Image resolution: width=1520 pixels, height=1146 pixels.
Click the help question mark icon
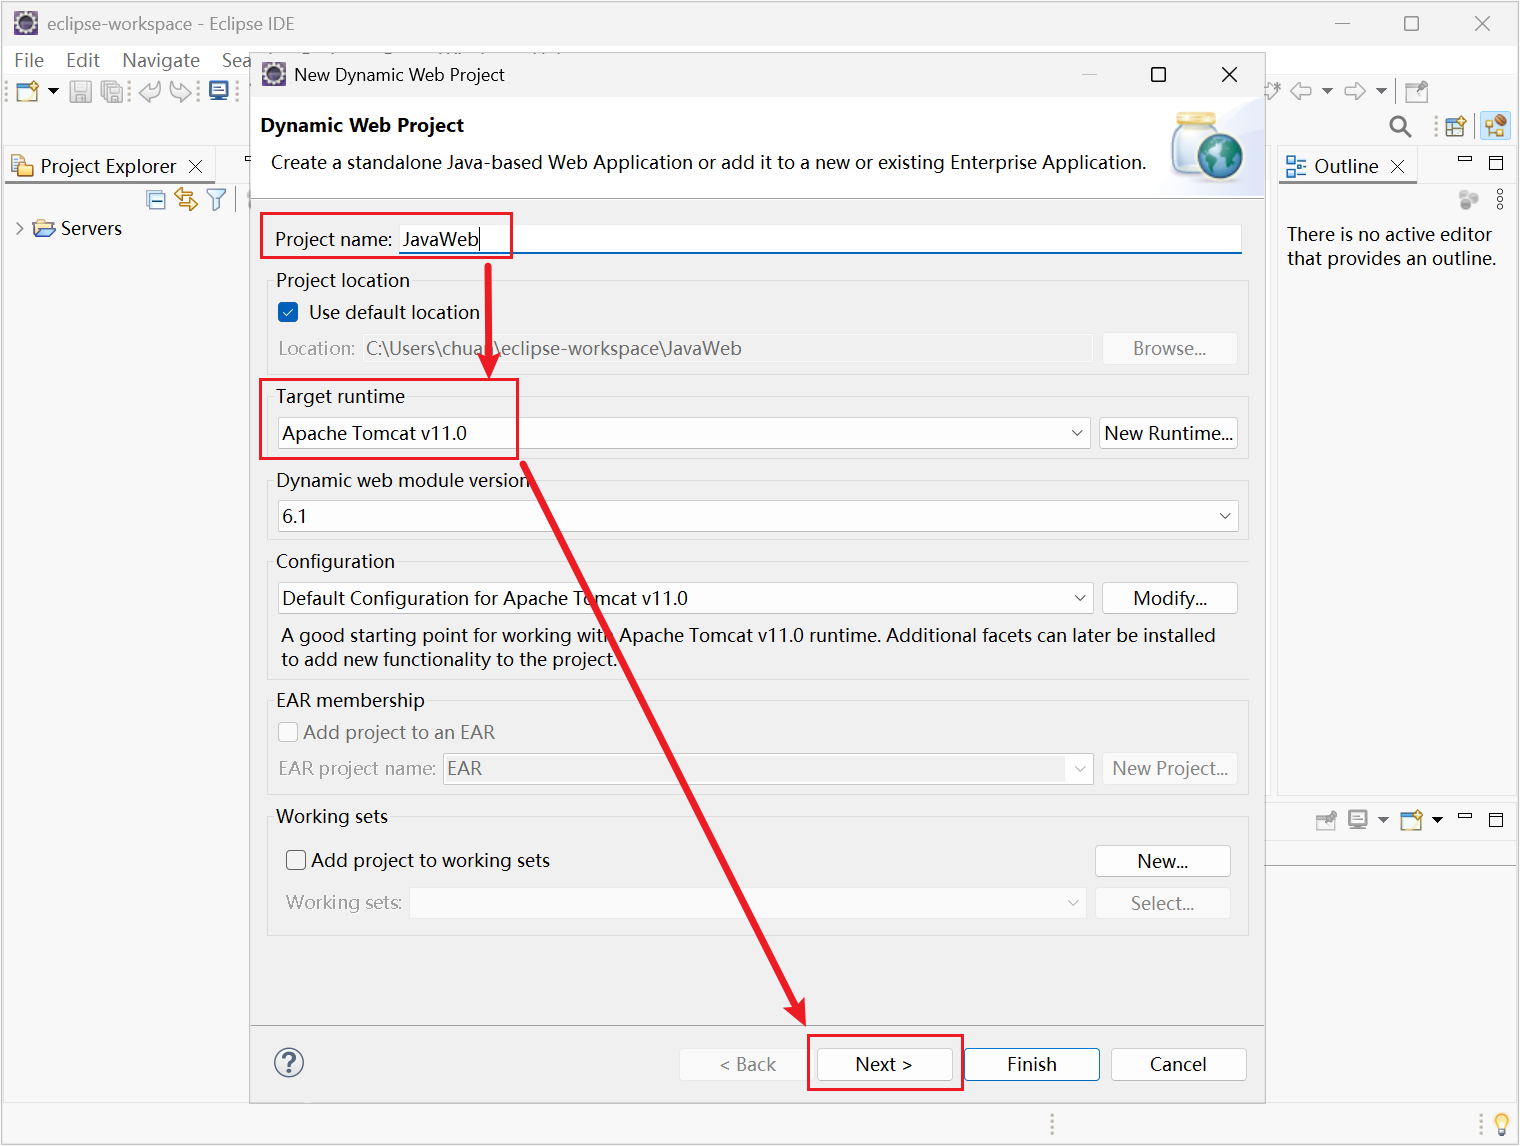click(x=289, y=1062)
